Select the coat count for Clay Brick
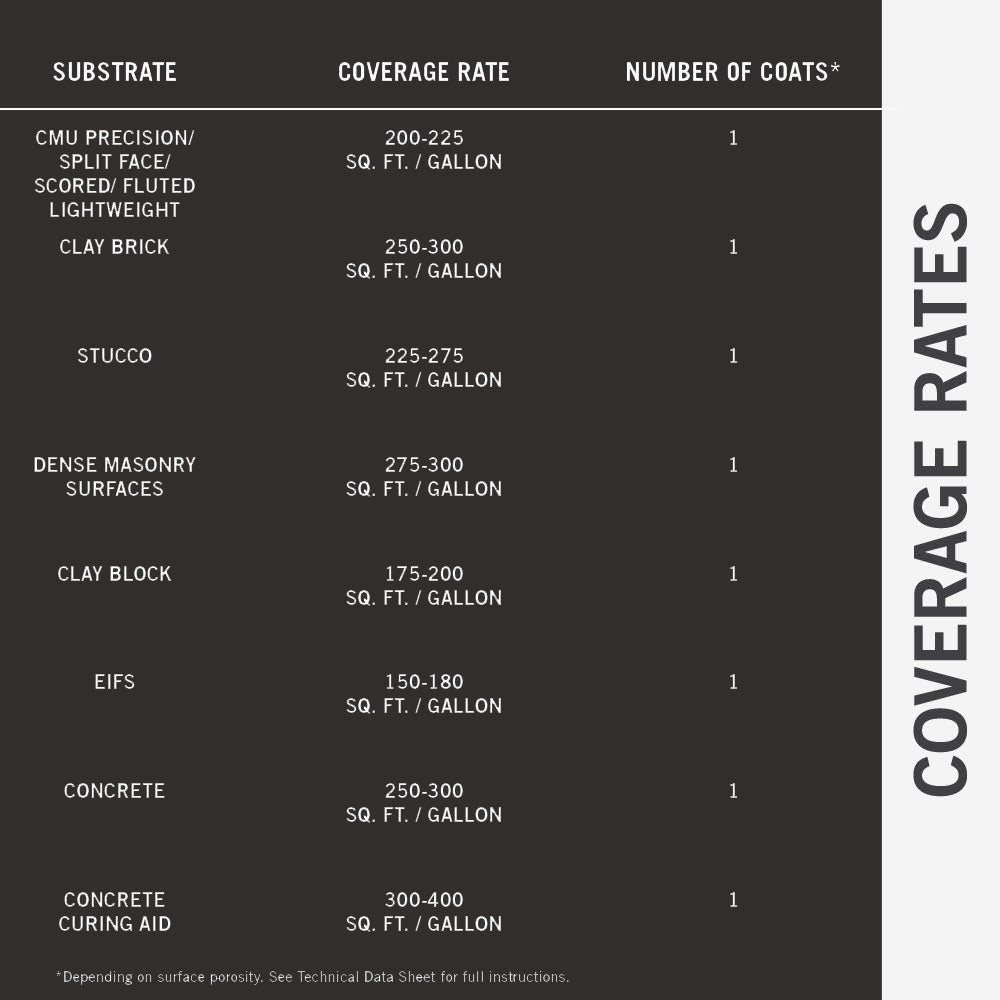Screen dimensions: 1000x1000 tap(733, 247)
